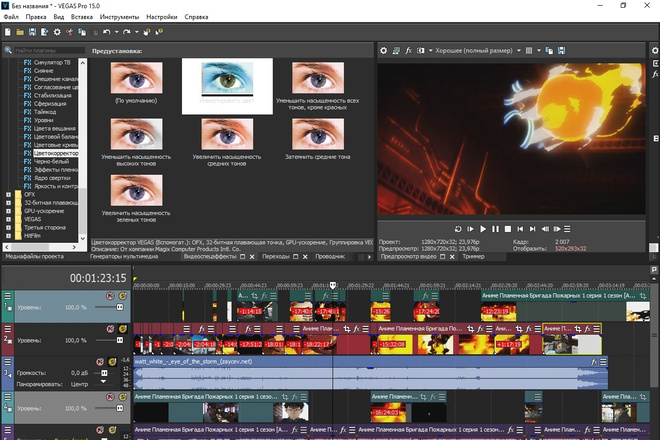
Task: Jump to end of project
Action: [532, 229]
